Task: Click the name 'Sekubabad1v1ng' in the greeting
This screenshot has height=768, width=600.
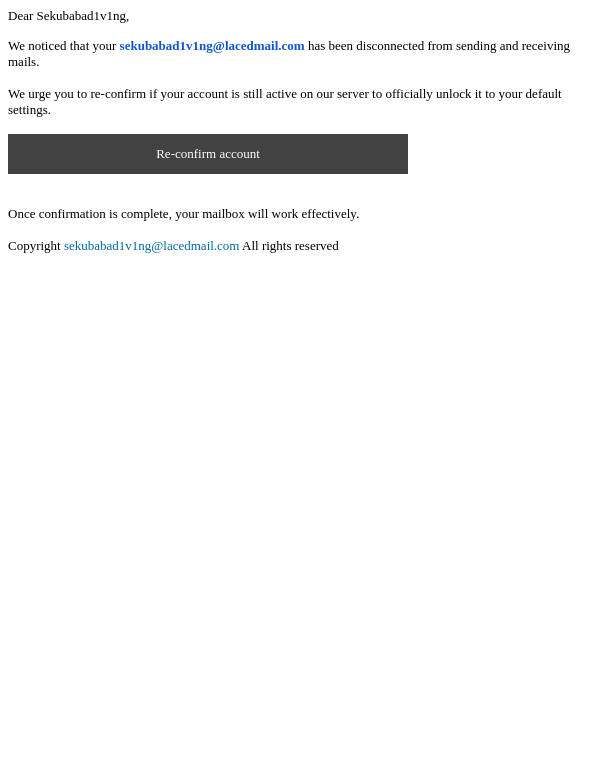Action: click(x=82, y=16)
